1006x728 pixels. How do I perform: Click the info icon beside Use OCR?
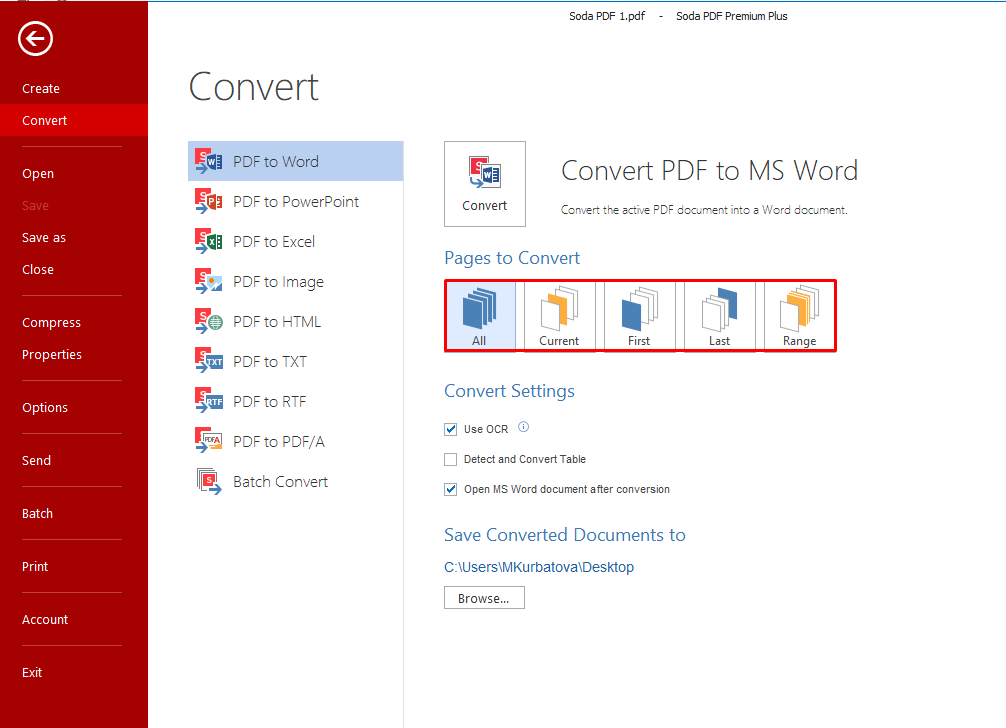[x=524, y=427]
